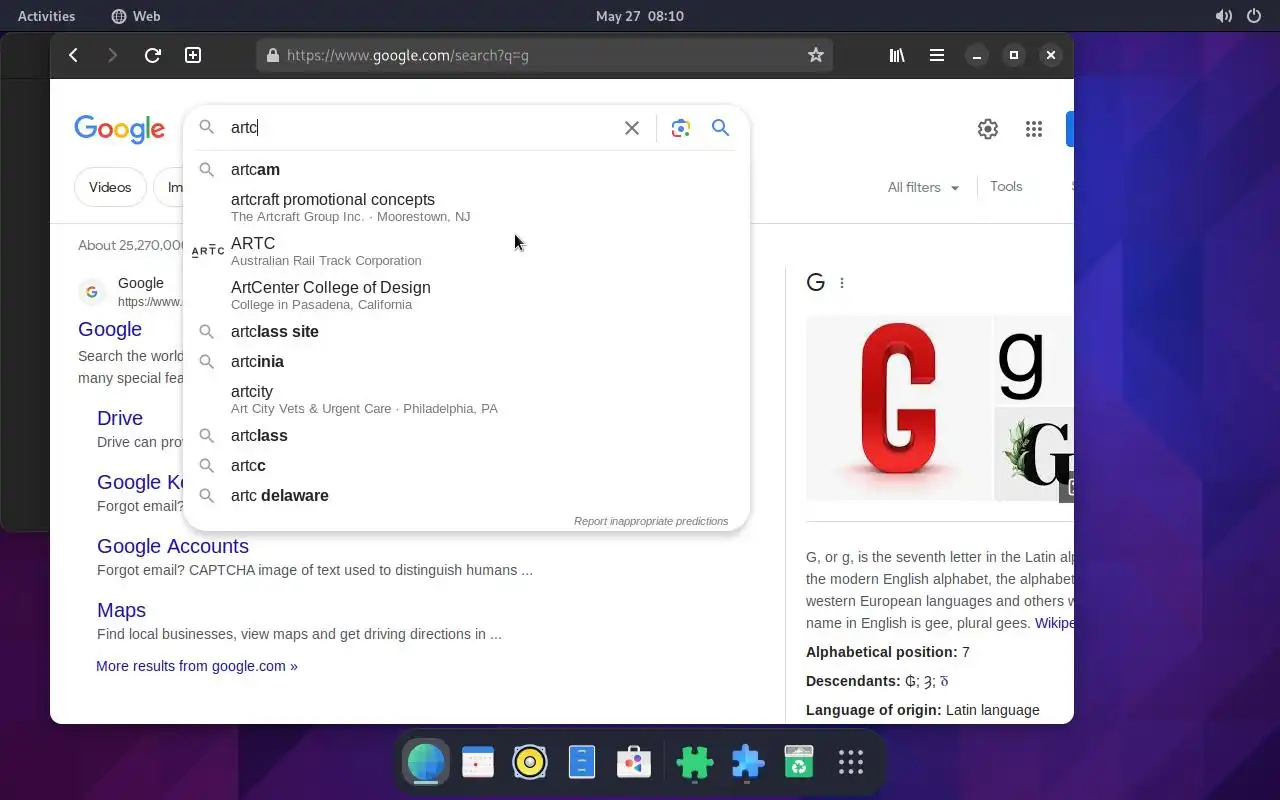Image resolution: width=1280 pixels, height=800 pixels.
Task: Open Google settings gear icon
Action: (x=988, y=129)
